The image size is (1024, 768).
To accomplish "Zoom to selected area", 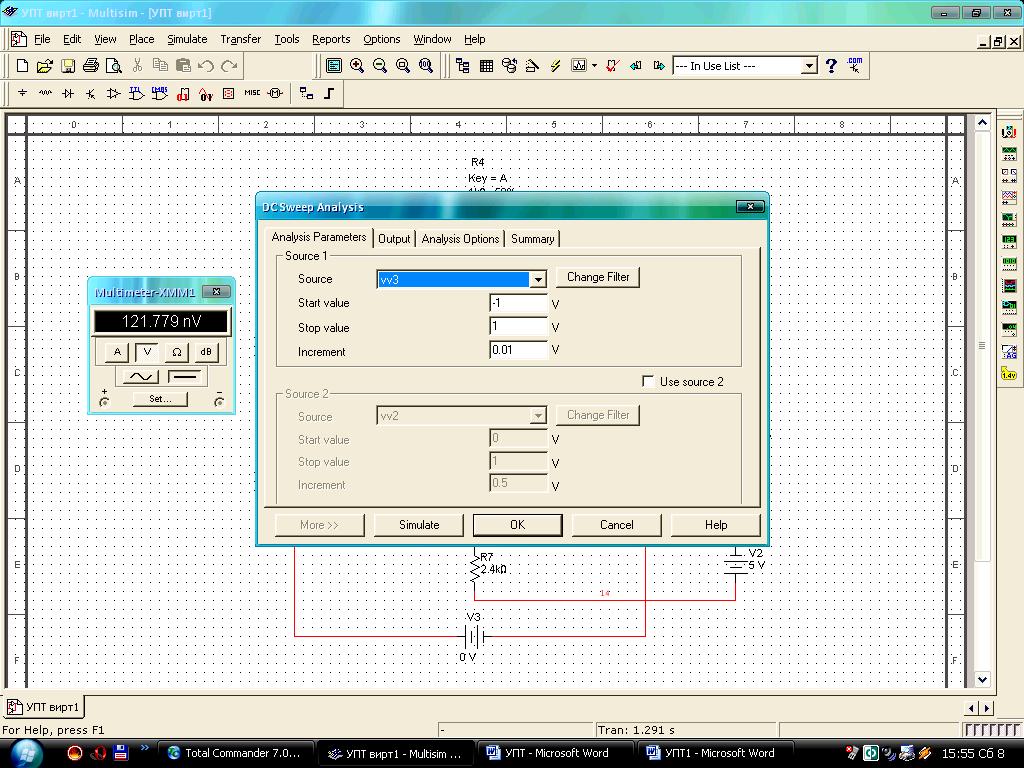I will click(403, 66).
